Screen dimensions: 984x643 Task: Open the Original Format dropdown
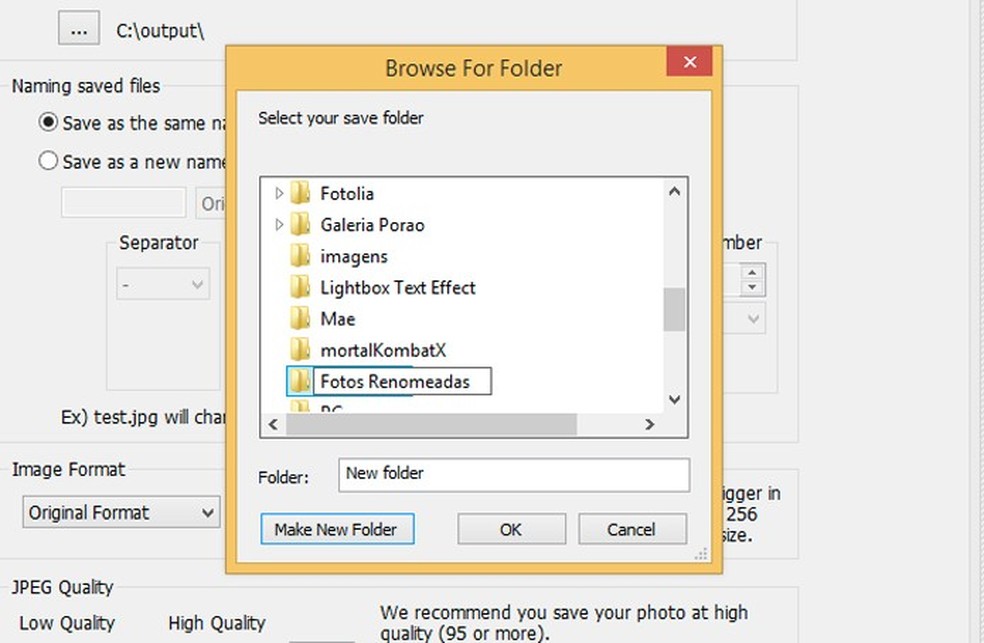coord(121,513)
